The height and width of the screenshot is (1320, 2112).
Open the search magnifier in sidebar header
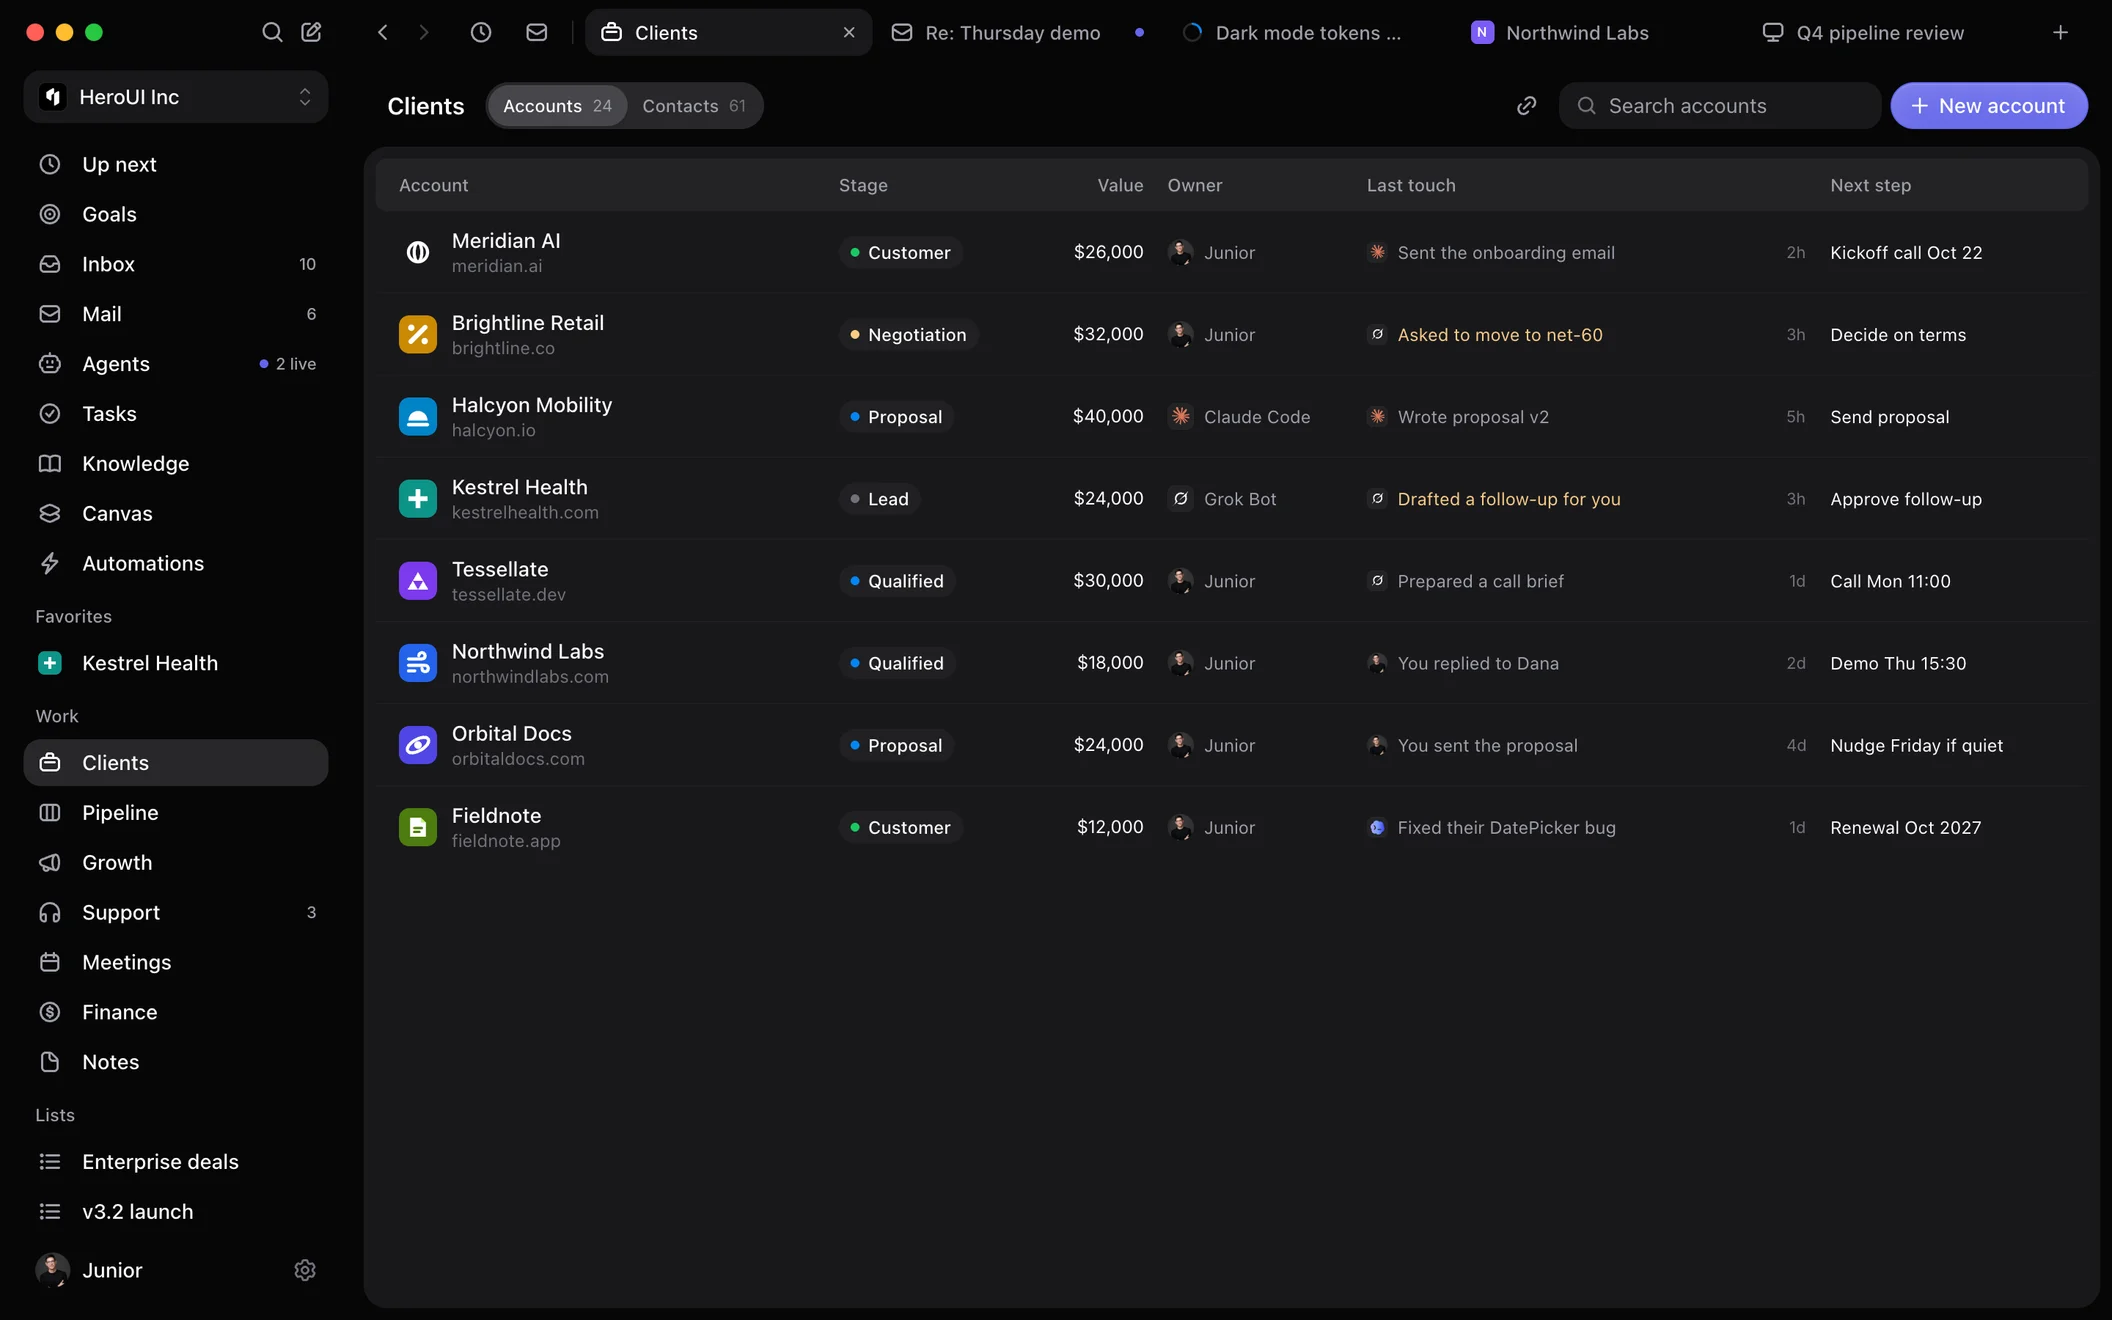[x=272, y=32]
